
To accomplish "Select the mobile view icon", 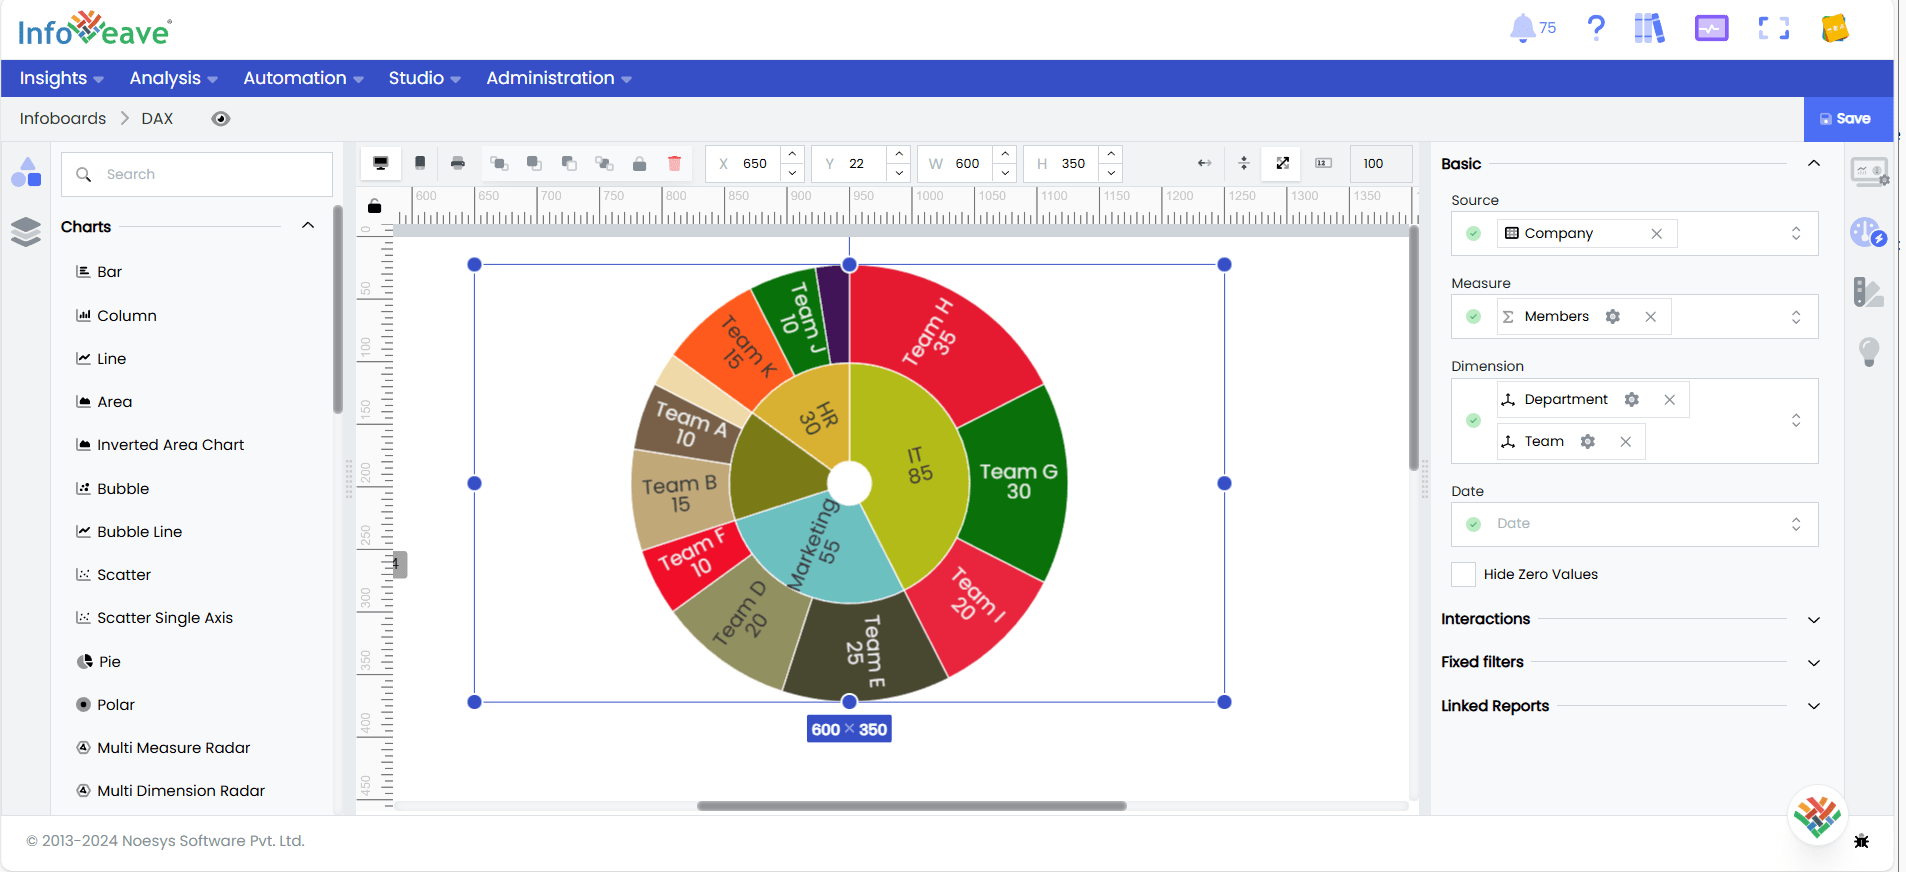I will pos(420,163).
